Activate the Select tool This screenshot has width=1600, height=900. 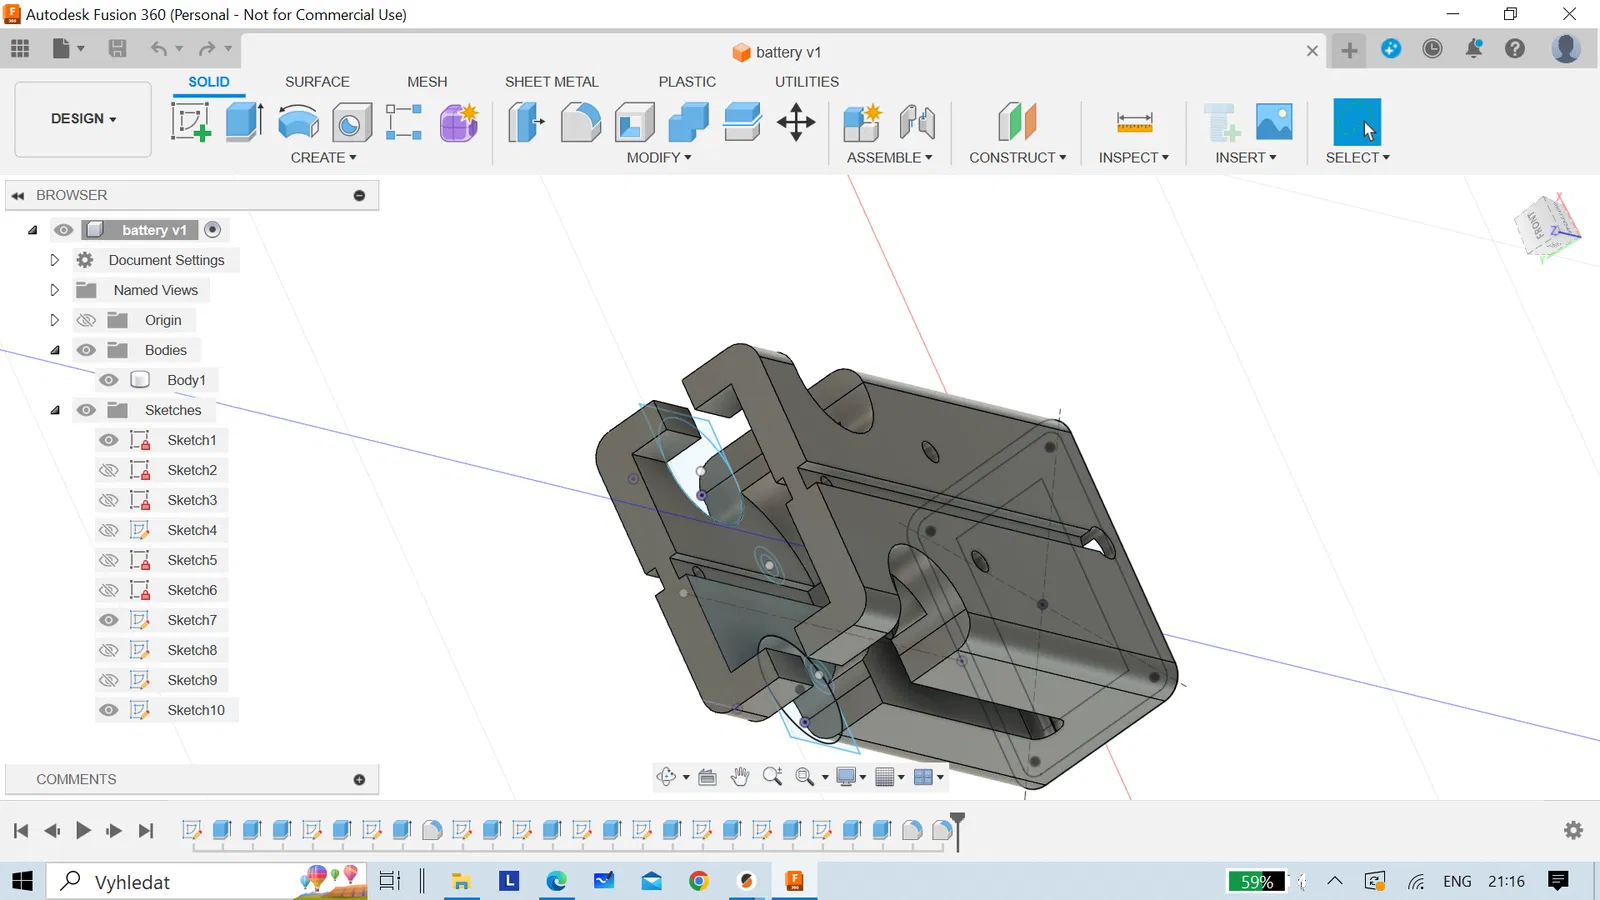click(x=1357, y=122)
